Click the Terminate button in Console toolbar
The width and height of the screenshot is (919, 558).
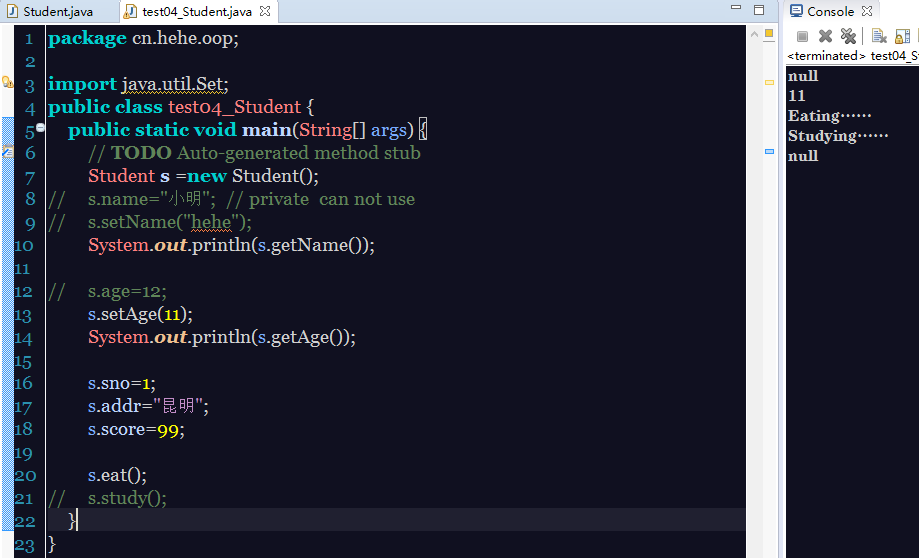coord(802,36)
